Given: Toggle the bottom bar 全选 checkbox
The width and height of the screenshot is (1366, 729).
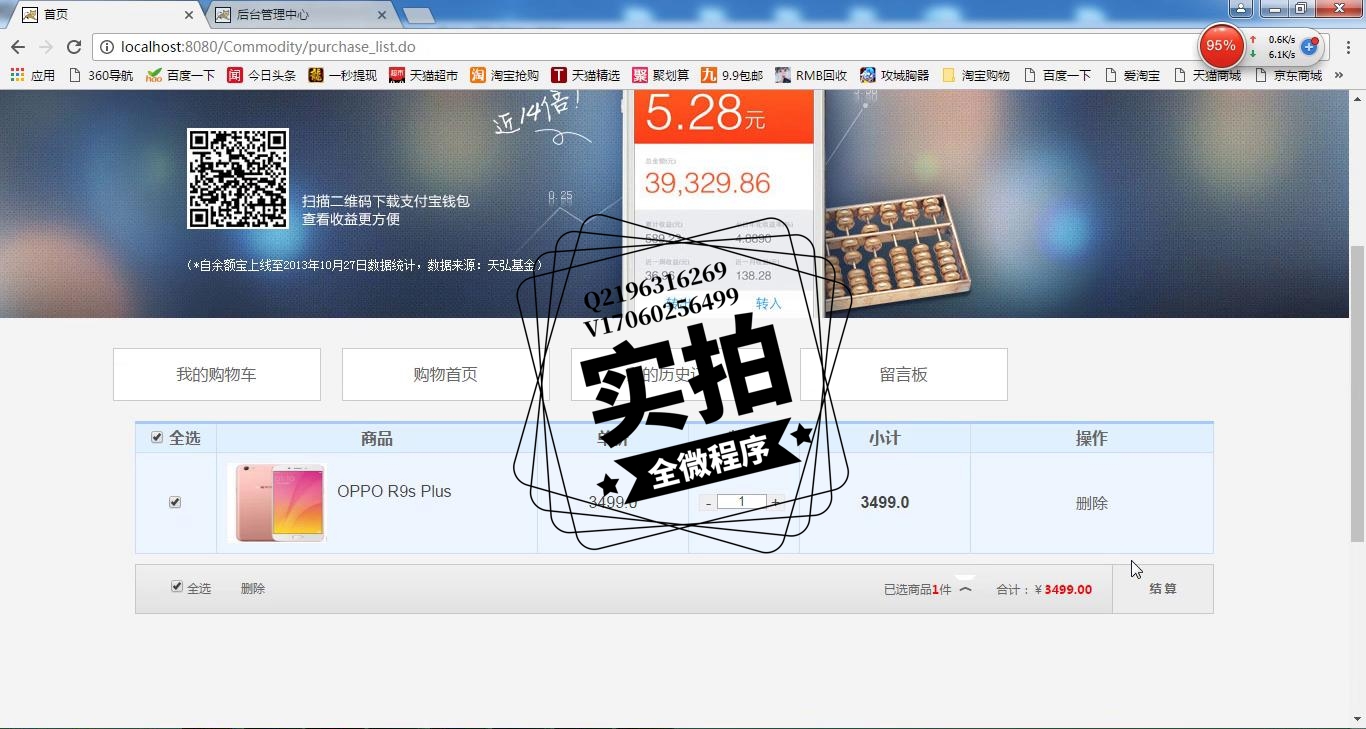Looking at the screenshot, I should pos(177,587).
